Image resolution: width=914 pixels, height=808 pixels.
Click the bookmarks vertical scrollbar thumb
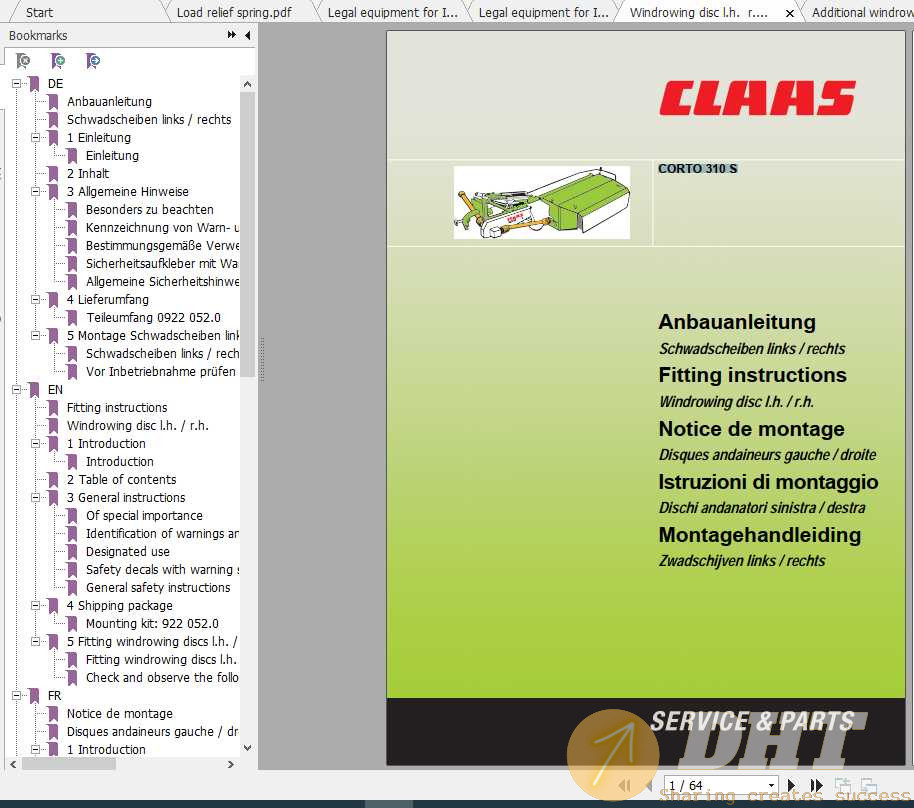247,234
